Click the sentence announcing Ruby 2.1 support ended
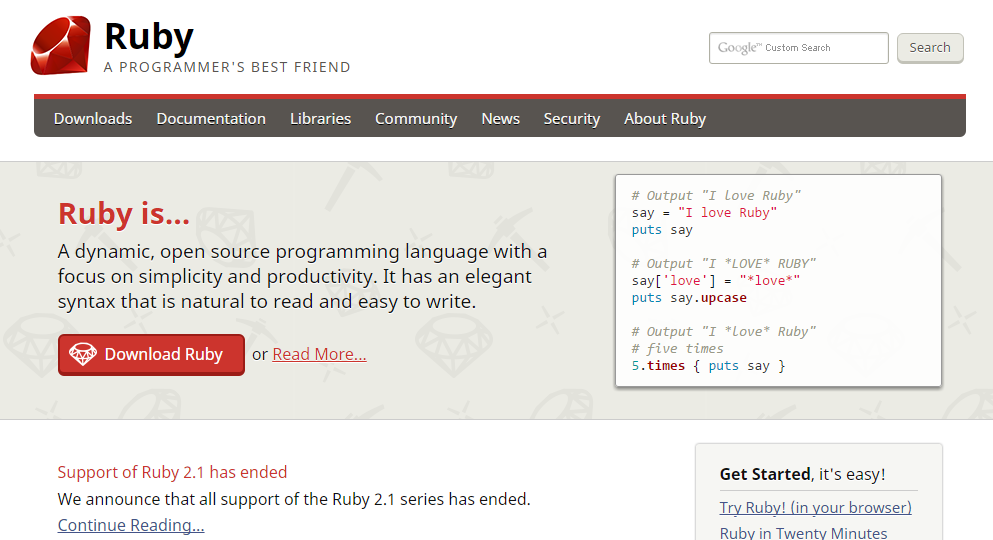The width and height of the screenshot is (993, 540). coord(294,499)
